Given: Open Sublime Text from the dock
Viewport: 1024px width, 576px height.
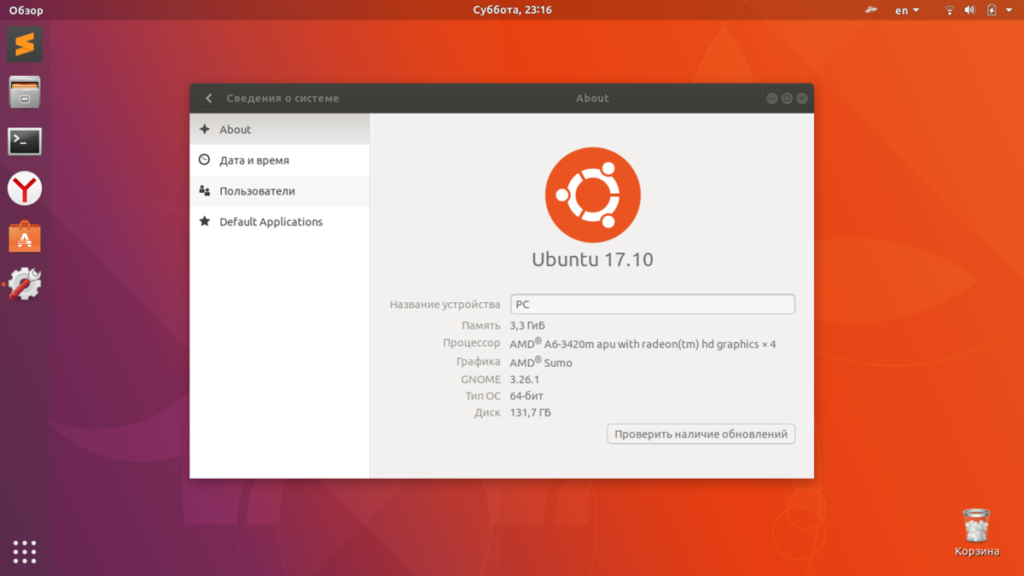Looking at the screenshot, I should pos(25,44).
